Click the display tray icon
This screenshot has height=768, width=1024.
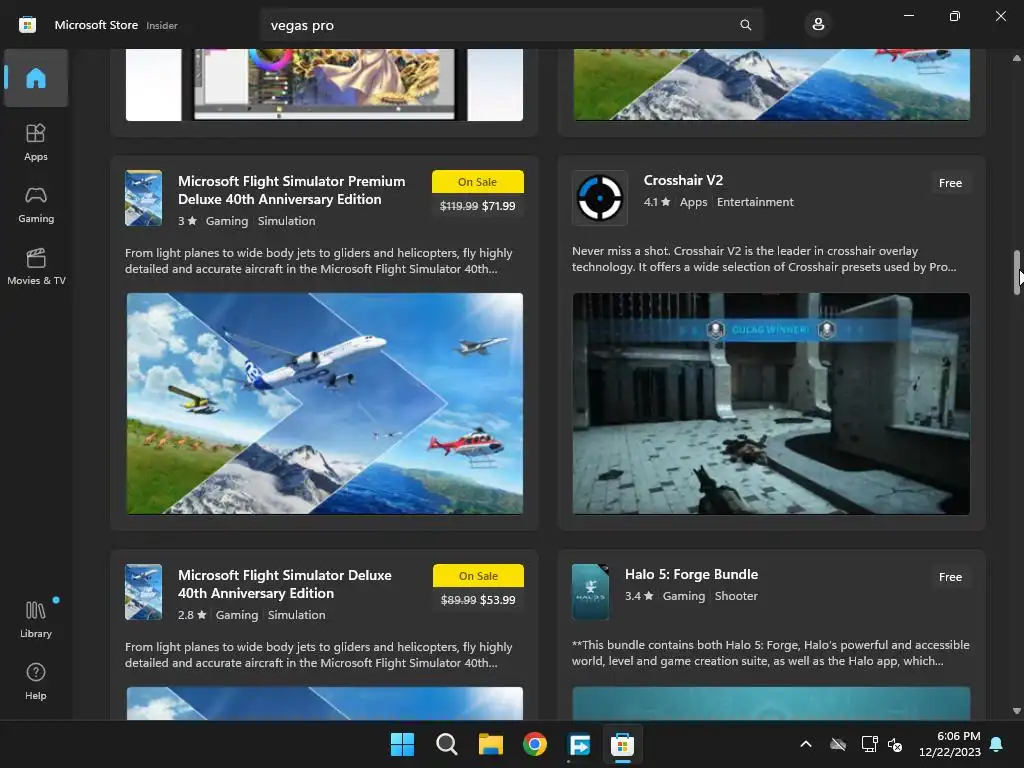click(869, 744)
